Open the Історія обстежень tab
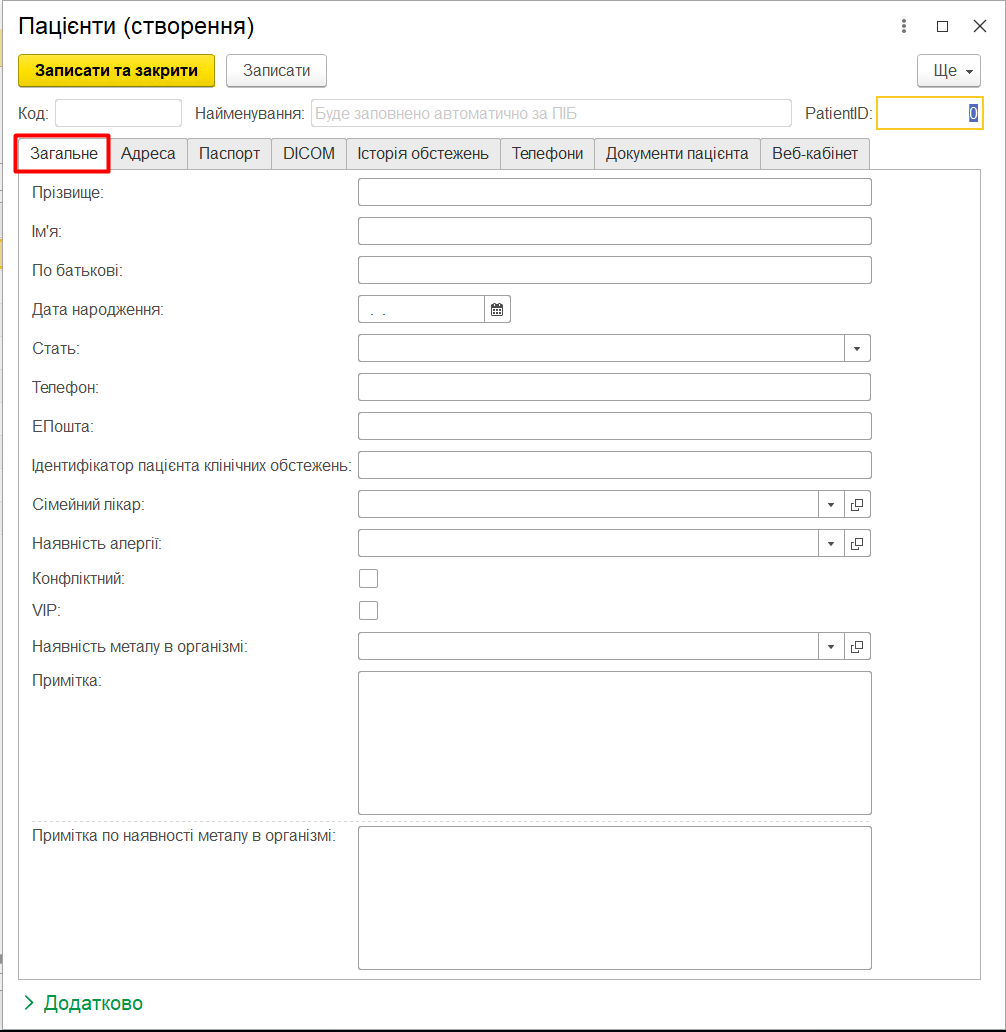This screenshot has width=1006, height=1032. pos(423,154)
